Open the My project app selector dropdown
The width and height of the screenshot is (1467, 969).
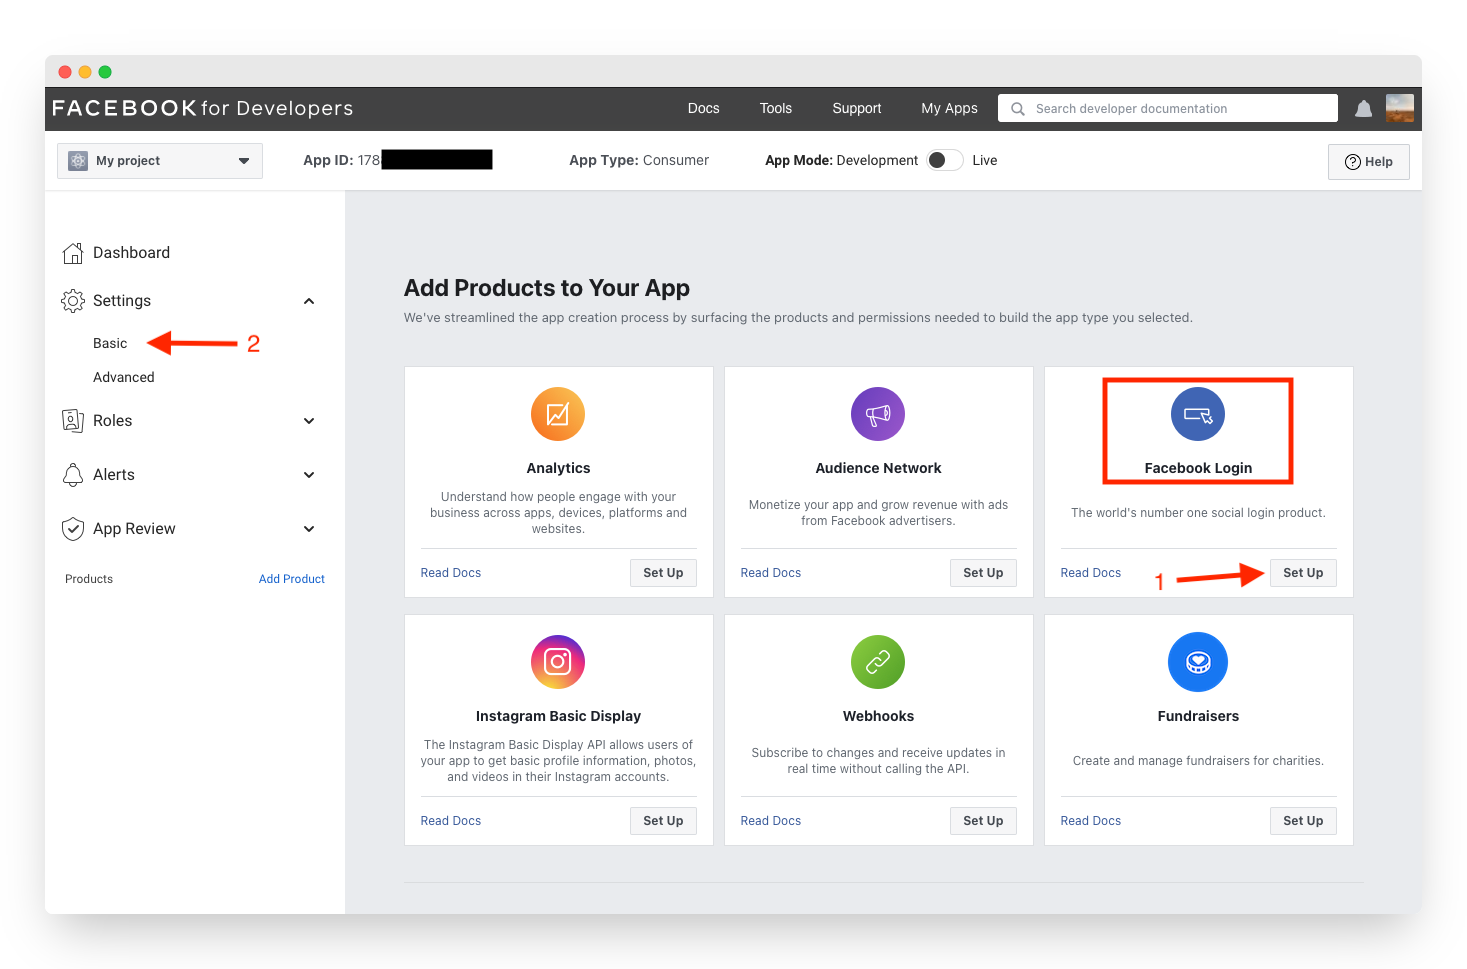[160, 161]
